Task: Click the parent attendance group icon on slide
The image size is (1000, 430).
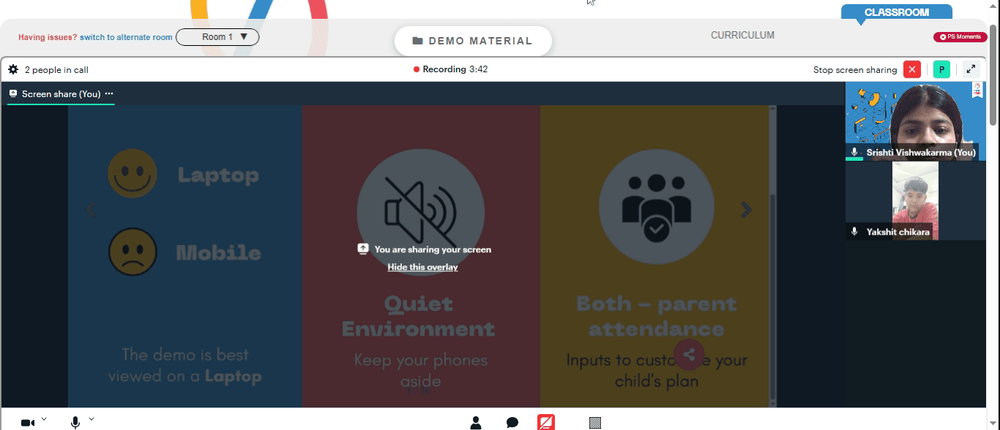Action: (x=656, y=207)
